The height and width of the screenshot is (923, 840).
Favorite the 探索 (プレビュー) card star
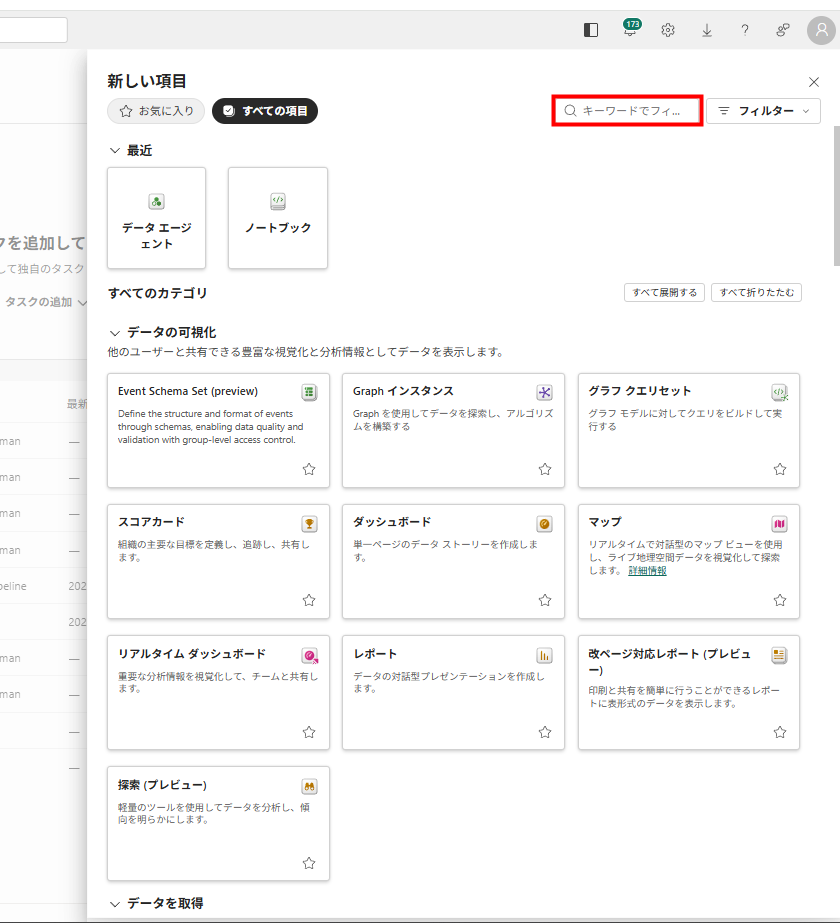(x=309, y=864)
